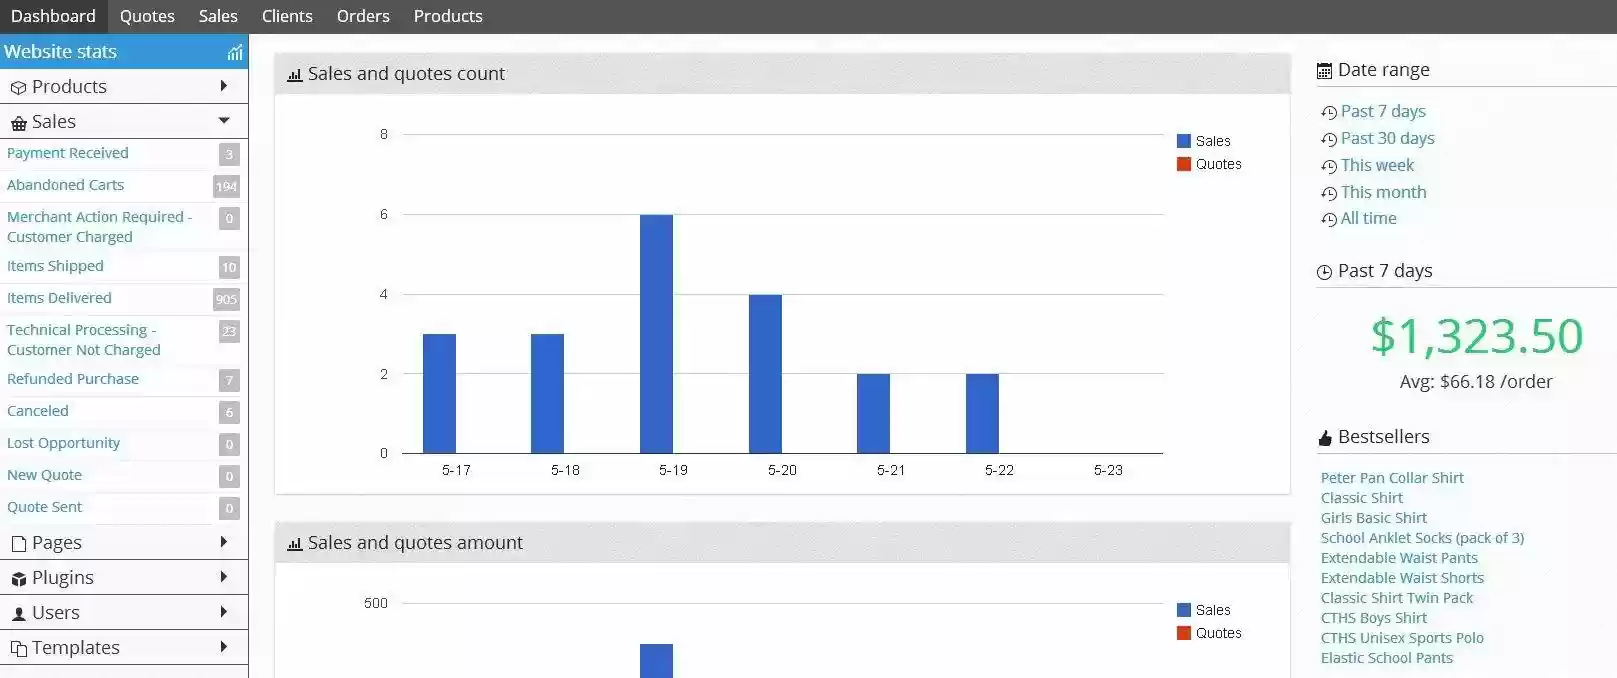Image resolution: width=1617 pixels, height=678 pixels.
Task: Click blue Sales legend swatch in count chart
Action: [x=1184, y=141]
